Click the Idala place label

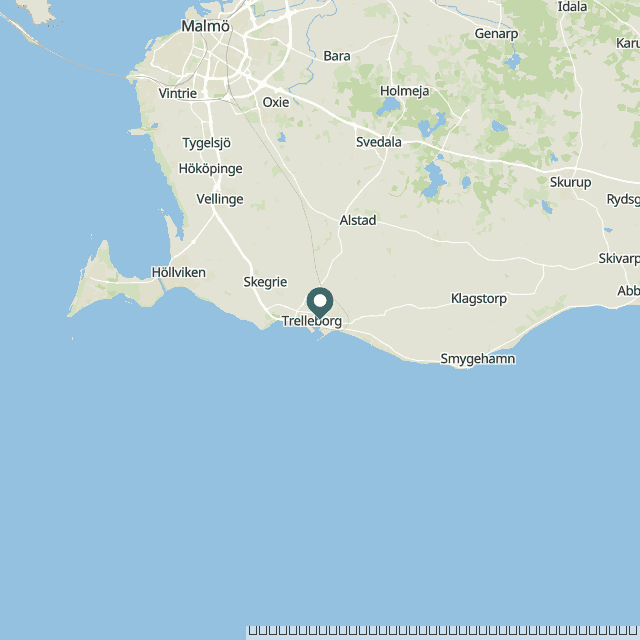point(572,7)
